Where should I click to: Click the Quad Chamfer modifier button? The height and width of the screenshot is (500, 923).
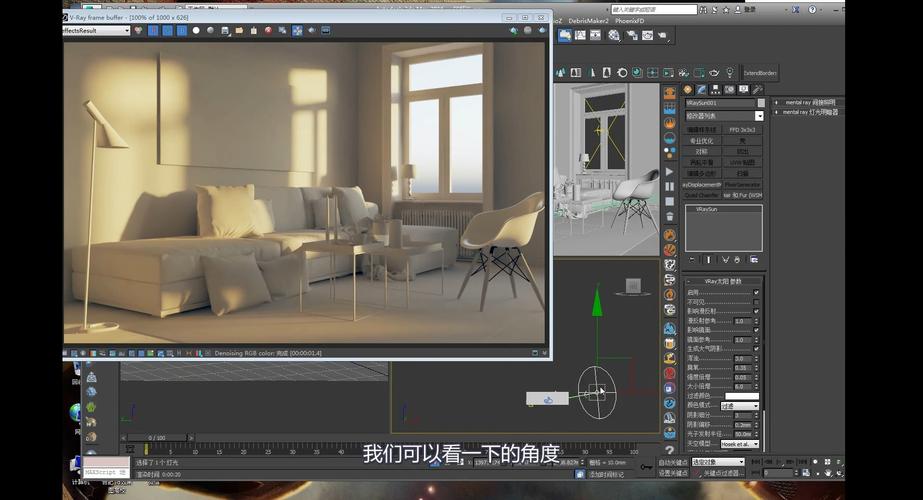pyautogui.click(x=702, y=195)
